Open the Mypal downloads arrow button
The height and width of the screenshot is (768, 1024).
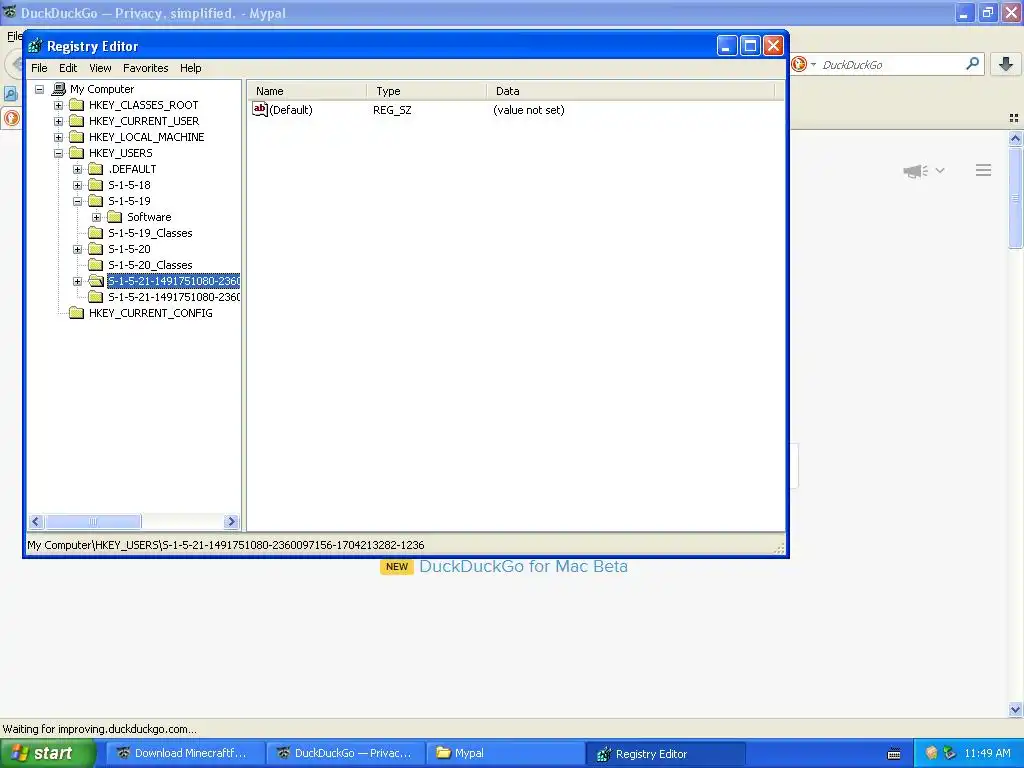pos(1006,64)
